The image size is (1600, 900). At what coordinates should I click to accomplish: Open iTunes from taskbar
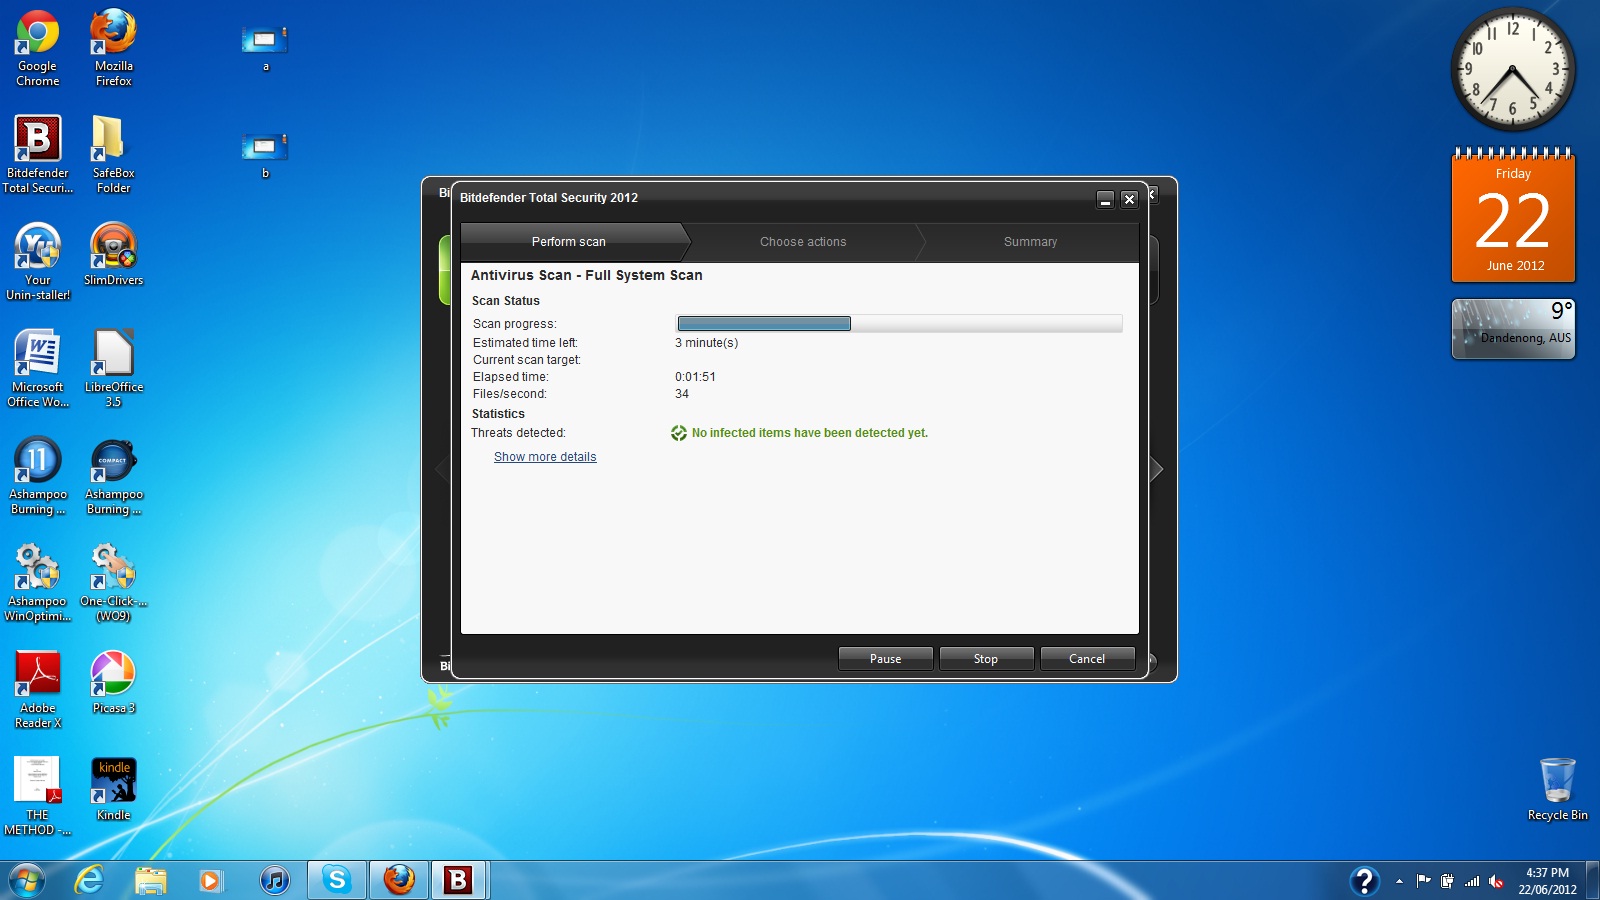pyautogui.click(x=274, y=880)
